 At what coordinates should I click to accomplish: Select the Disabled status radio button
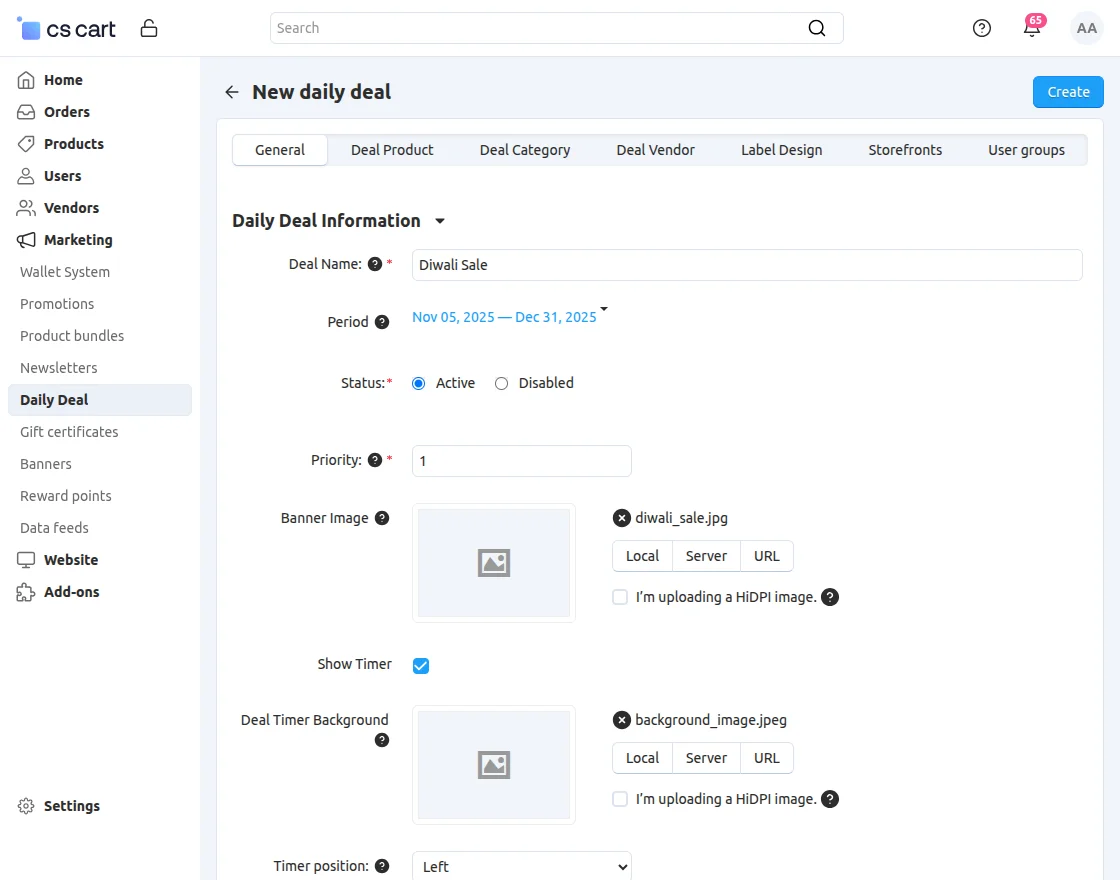tap(502, 383)
